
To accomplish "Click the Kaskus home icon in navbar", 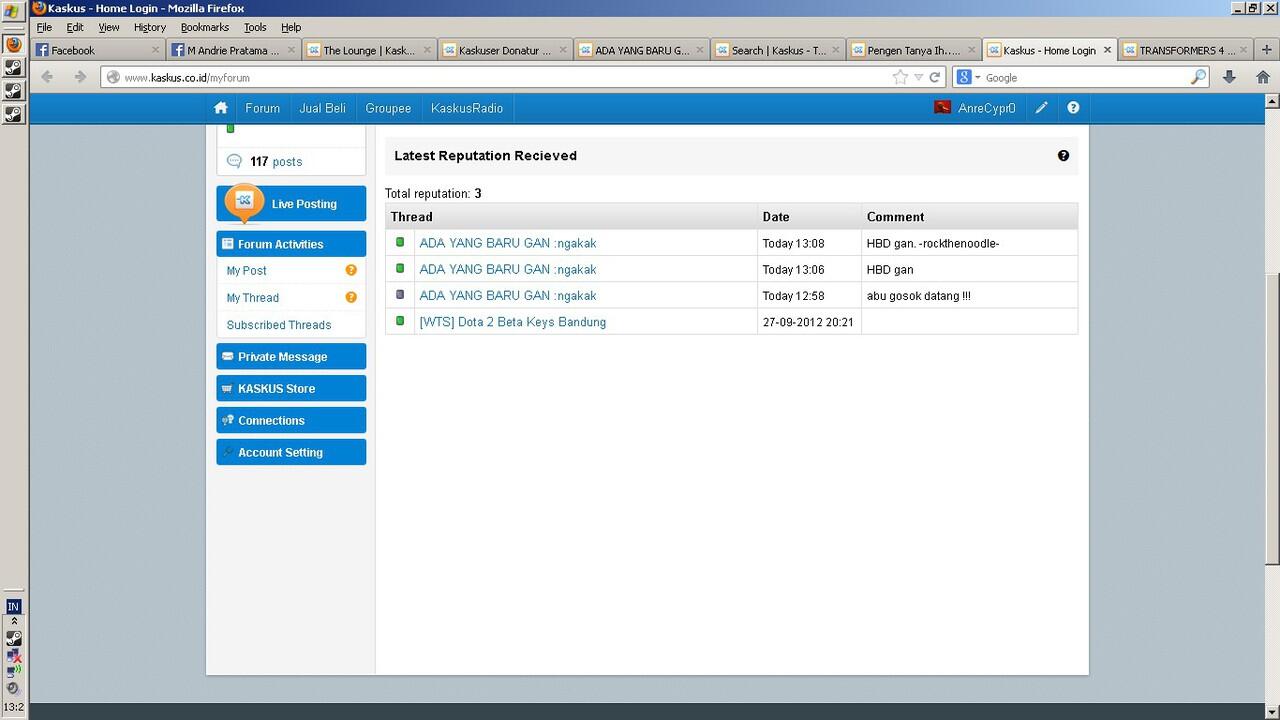I will click(221, 108).
